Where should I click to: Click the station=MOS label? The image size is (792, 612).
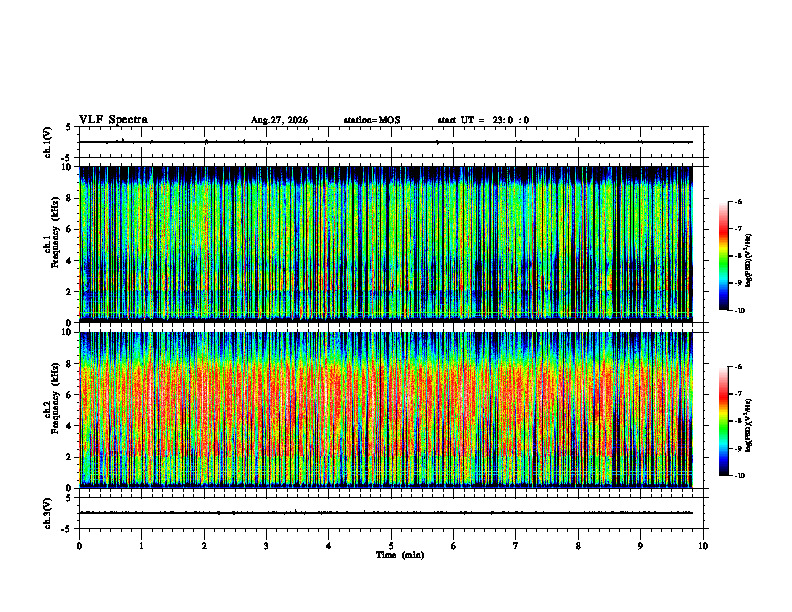[x=372, y=120]
